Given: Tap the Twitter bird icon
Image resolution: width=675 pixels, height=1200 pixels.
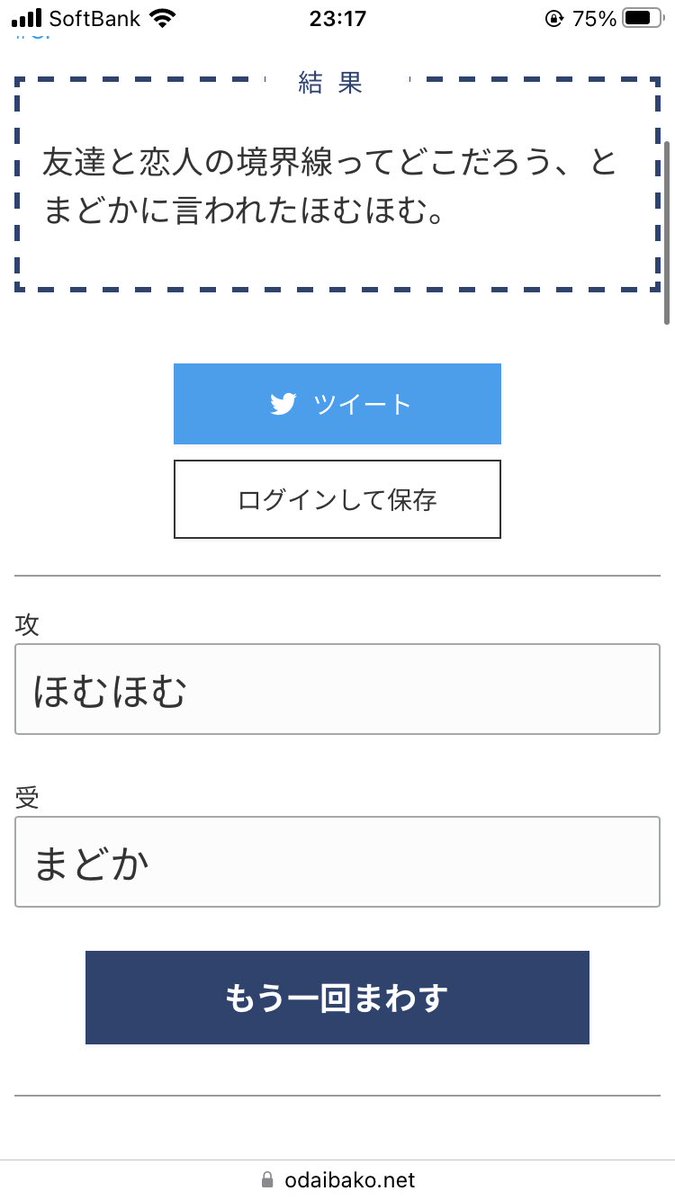Looking at the screenshot, I should click(283, 404).
